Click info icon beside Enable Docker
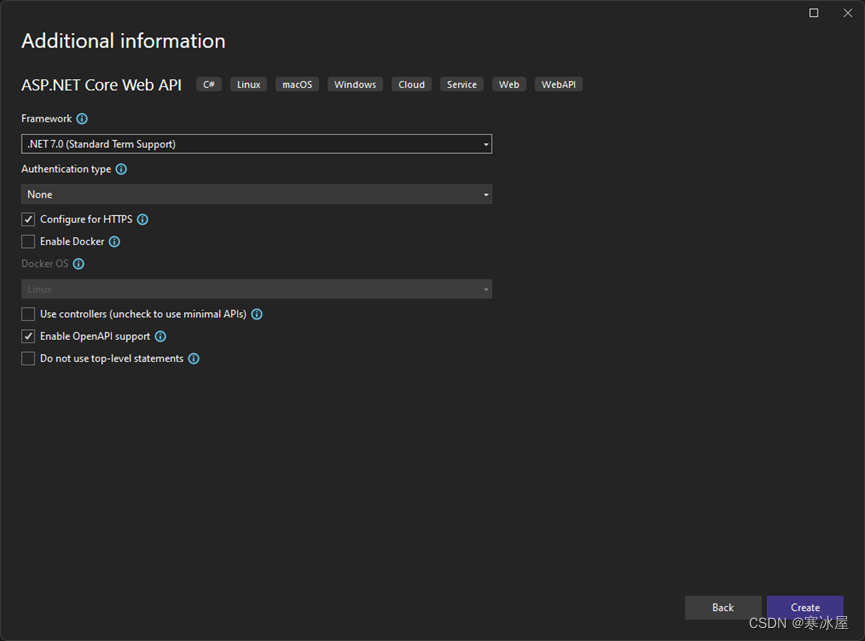Screen dimensions: 865x641 coord(114,242)
